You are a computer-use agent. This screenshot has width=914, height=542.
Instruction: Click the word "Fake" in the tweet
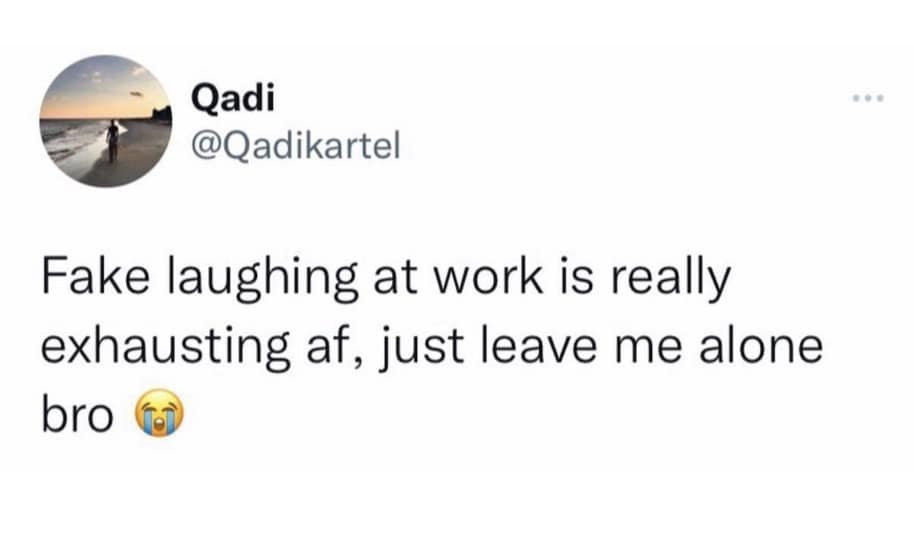click(x=86, y=281)
